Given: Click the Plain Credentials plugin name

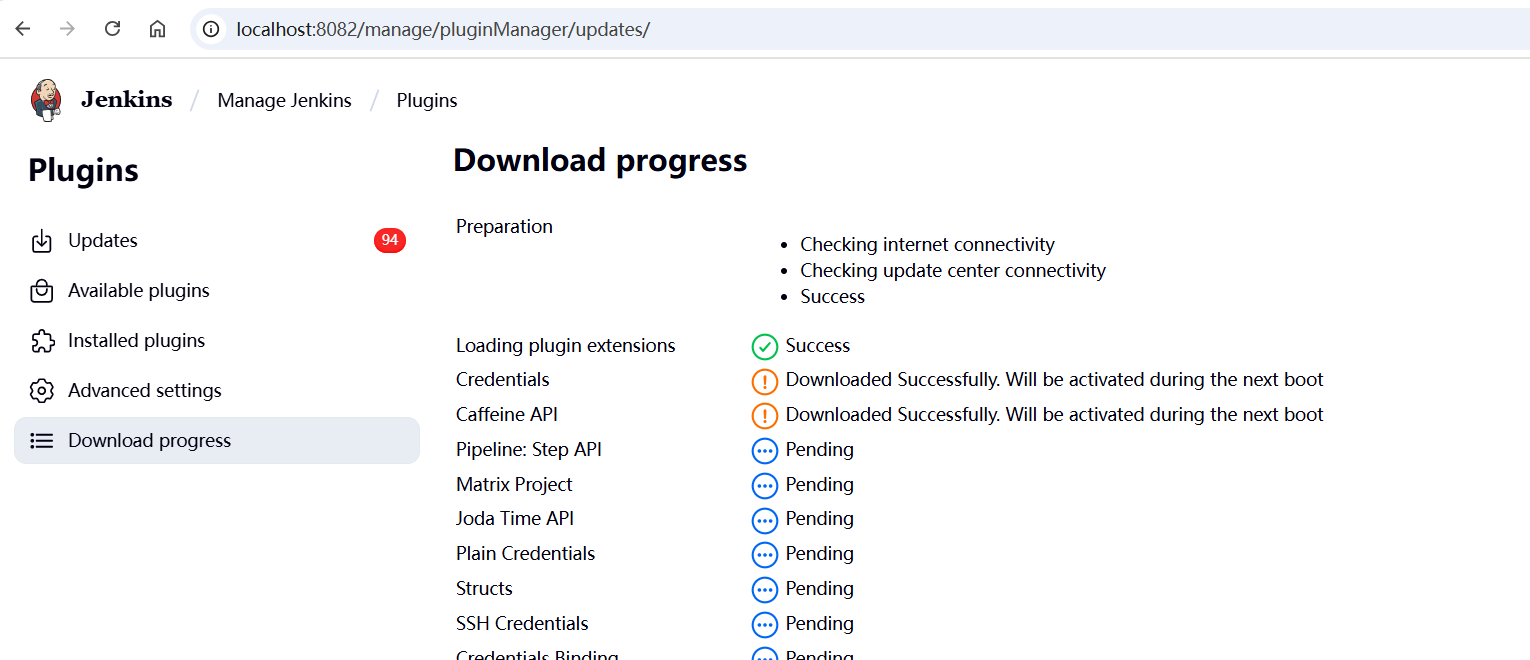Looking at the screenshot, I should coord(525,553).
